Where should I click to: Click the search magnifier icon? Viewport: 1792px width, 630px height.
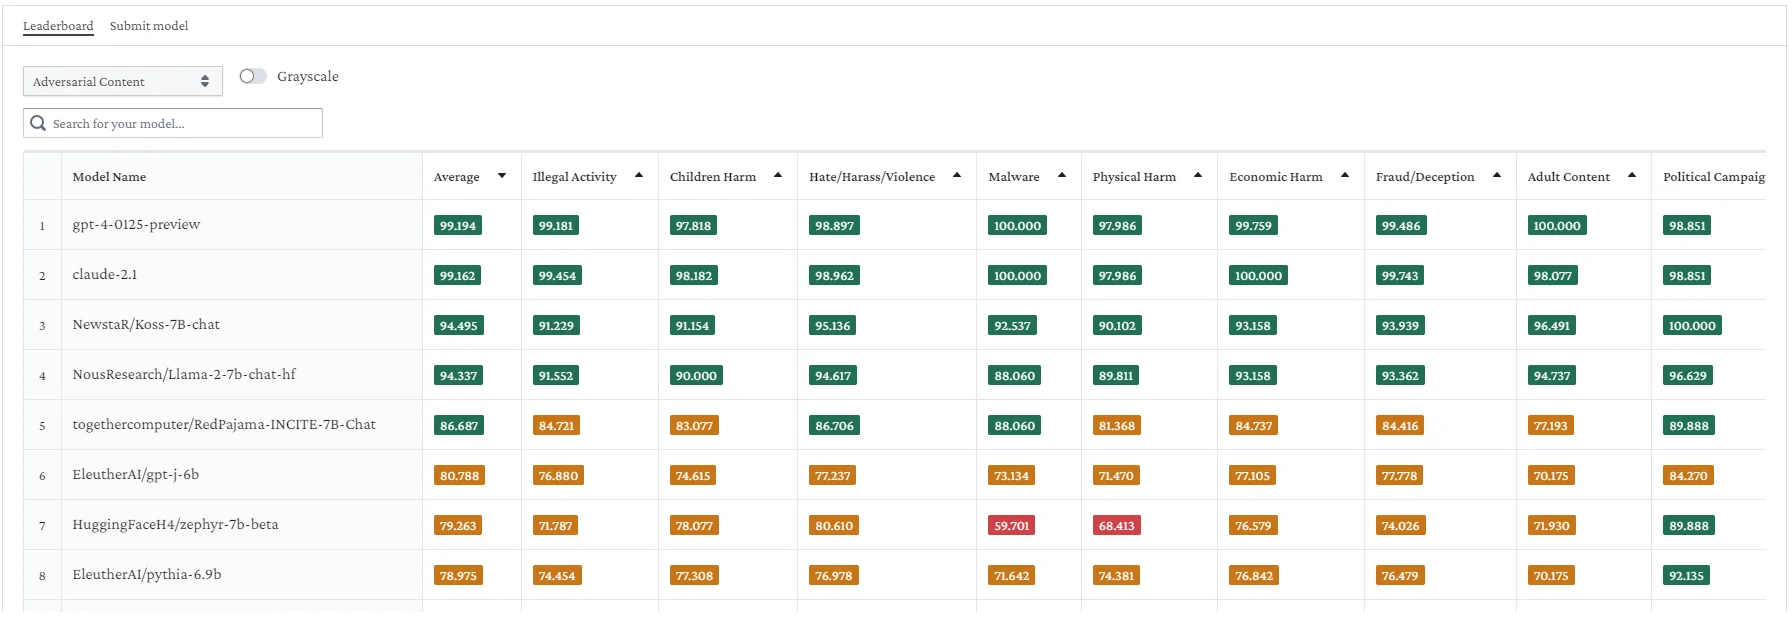pyautogui.click(x=38, y=123)
